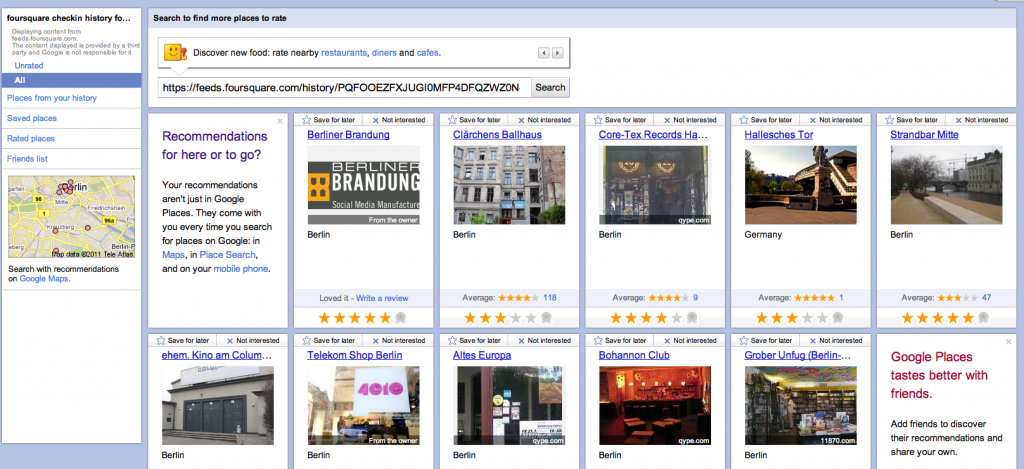Click the foursquare feed URL search field
The image size is (1024, 469).
[x=344, y=87]
